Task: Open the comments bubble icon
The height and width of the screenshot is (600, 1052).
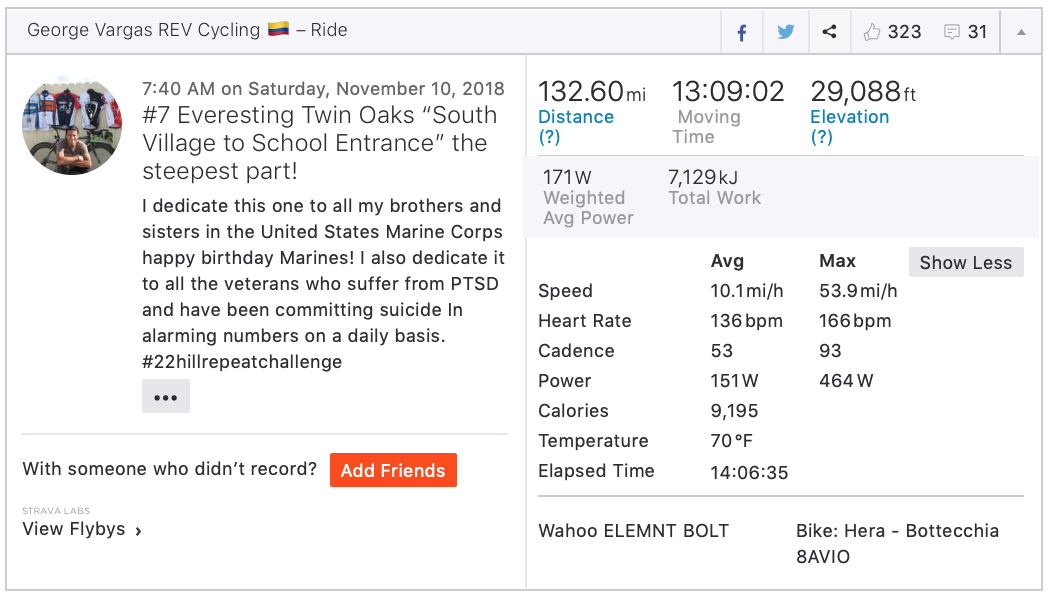Action: [x=951, y=32]
